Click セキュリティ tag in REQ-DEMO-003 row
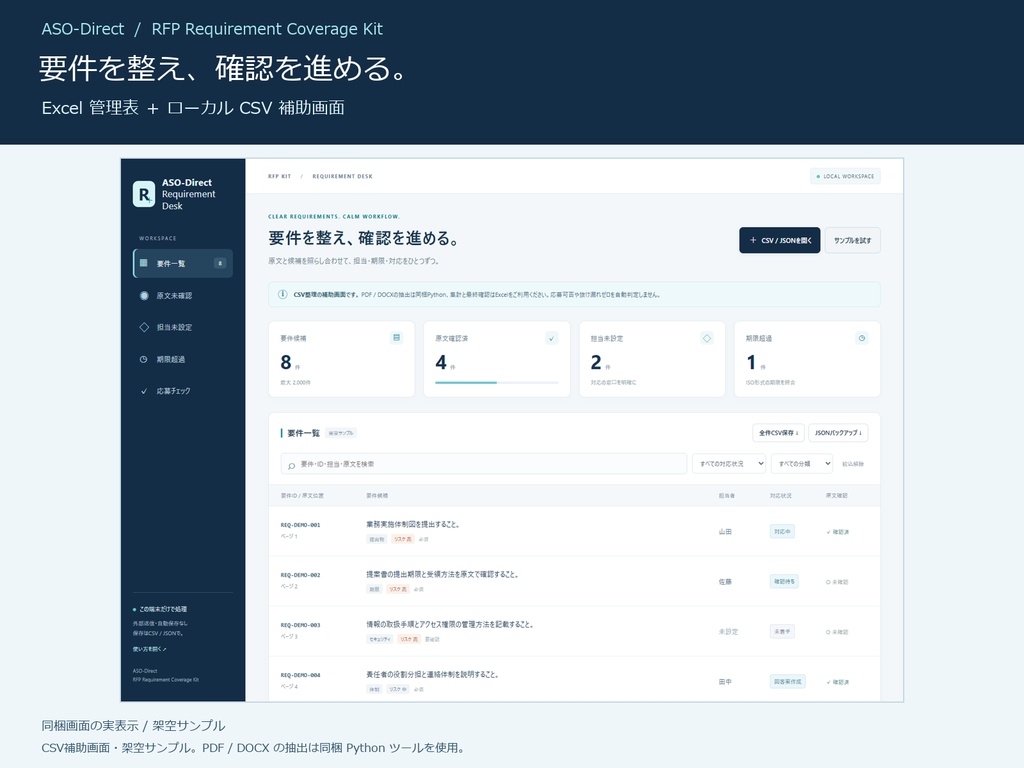The image size is (1024, 768). (x=380, y=639)
